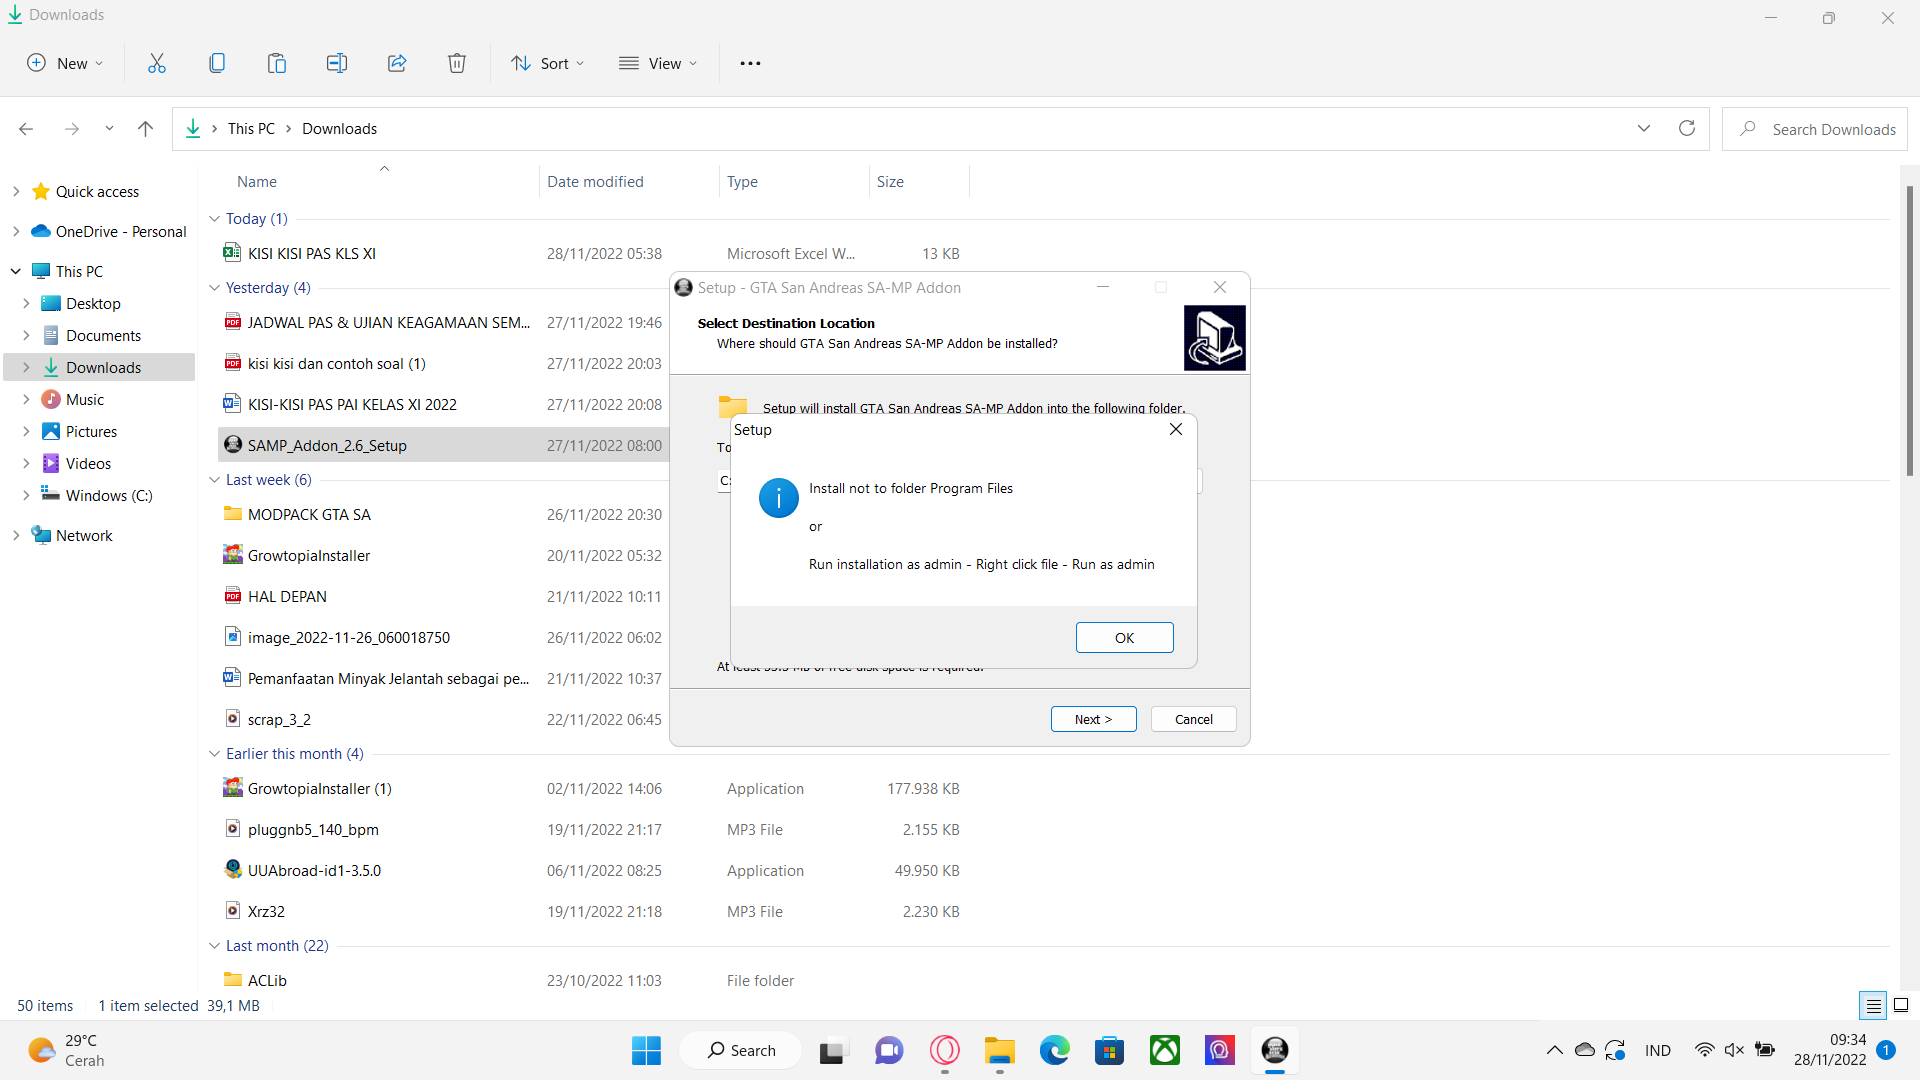Switch to details view layout icon
Image resolution: width=1920 pixels, height=1080 pixels.
1873,1005
